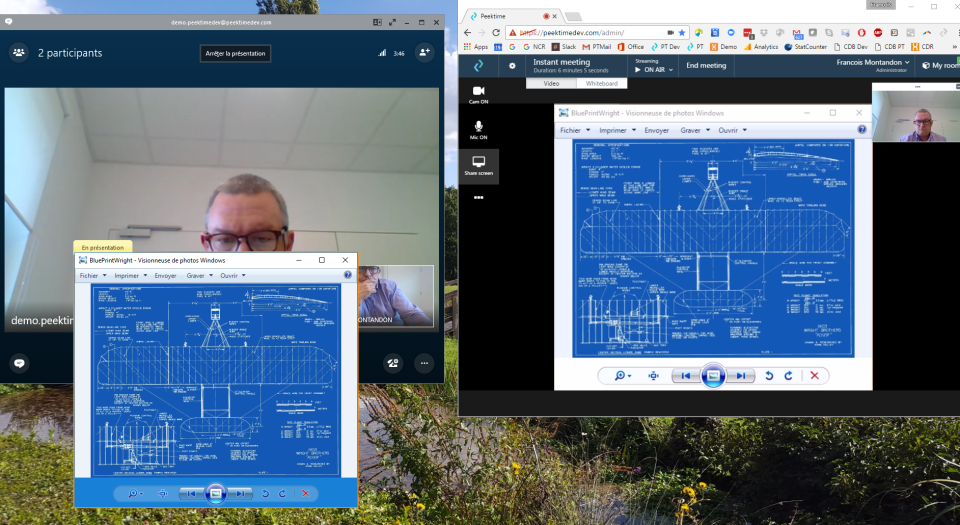This screenshot has height=525, width=960.
Task: Go to previous photo in presented Photo Viewer
Action: coord(191,494)
